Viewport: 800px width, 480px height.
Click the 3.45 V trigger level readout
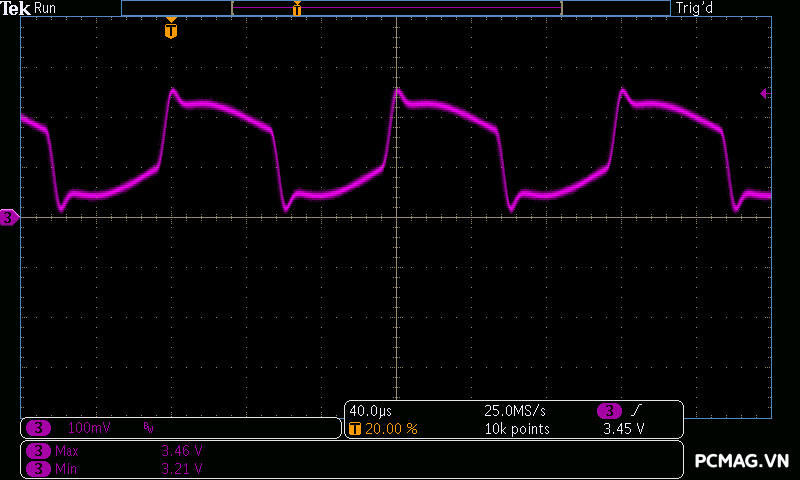tap(623, 428)
